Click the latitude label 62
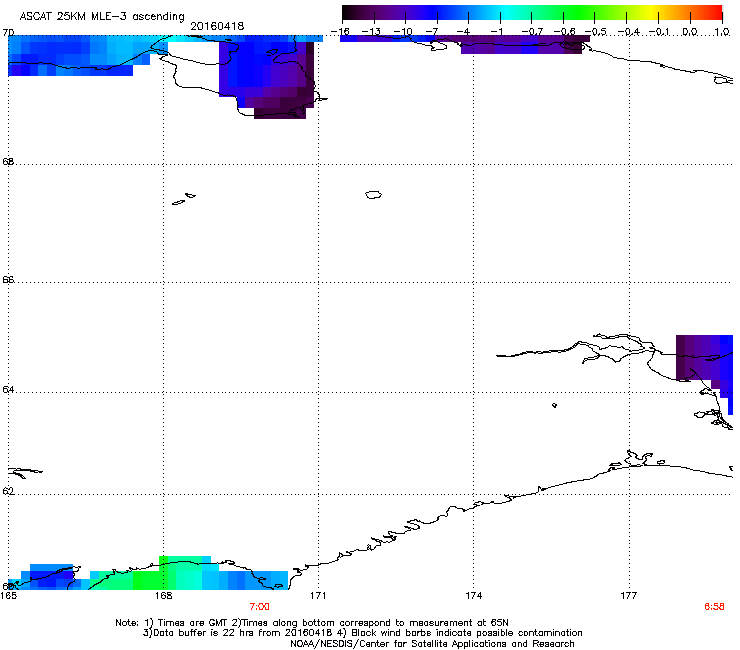 (8, 491)
